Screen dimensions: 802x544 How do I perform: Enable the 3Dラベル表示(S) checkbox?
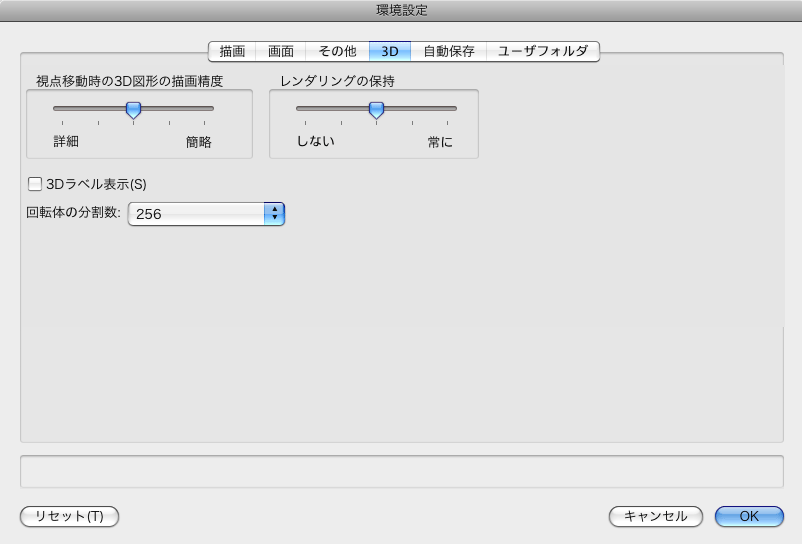coord(36,184)
